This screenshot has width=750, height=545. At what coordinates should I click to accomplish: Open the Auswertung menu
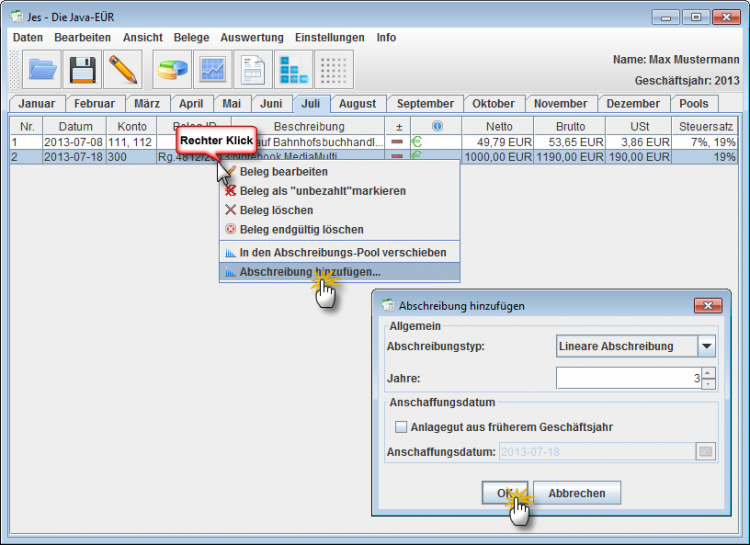(x=251, y=37)
